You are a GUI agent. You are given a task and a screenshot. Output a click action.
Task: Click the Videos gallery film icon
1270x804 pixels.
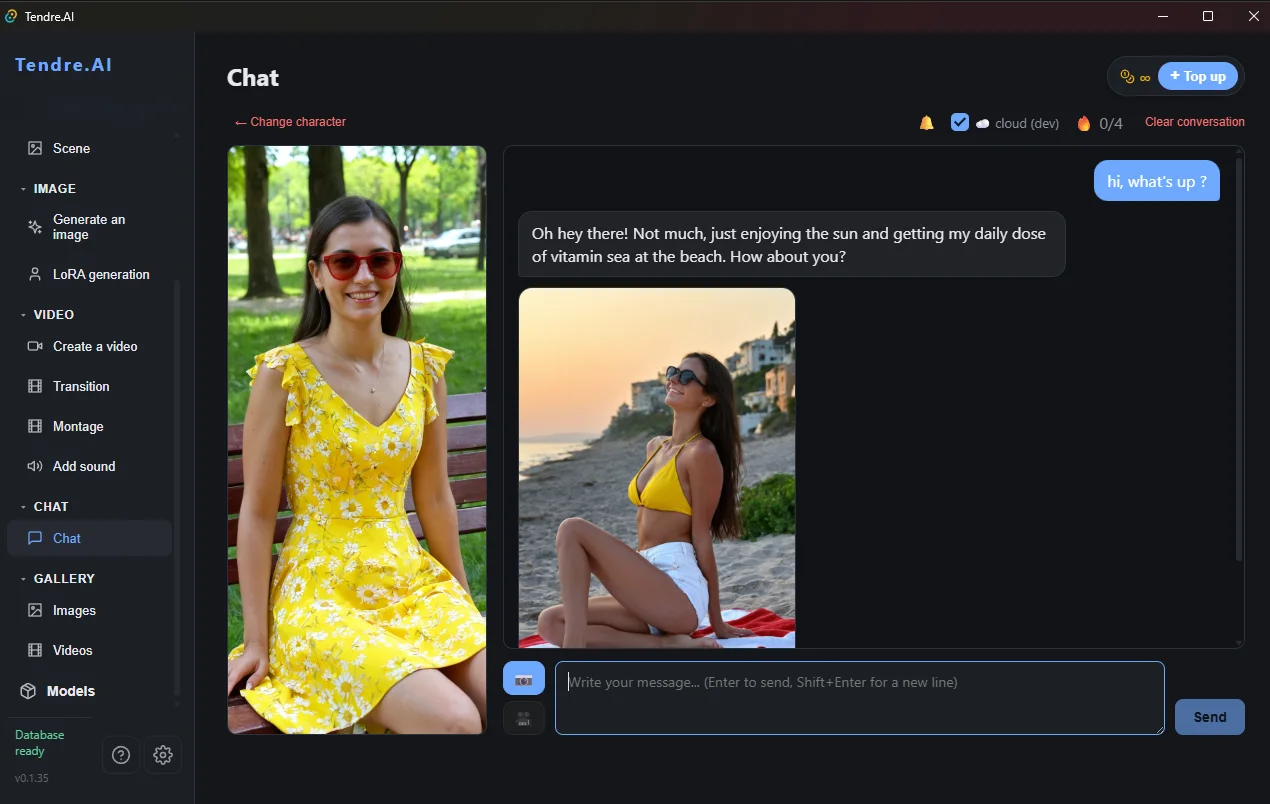[x=35, y=650]
